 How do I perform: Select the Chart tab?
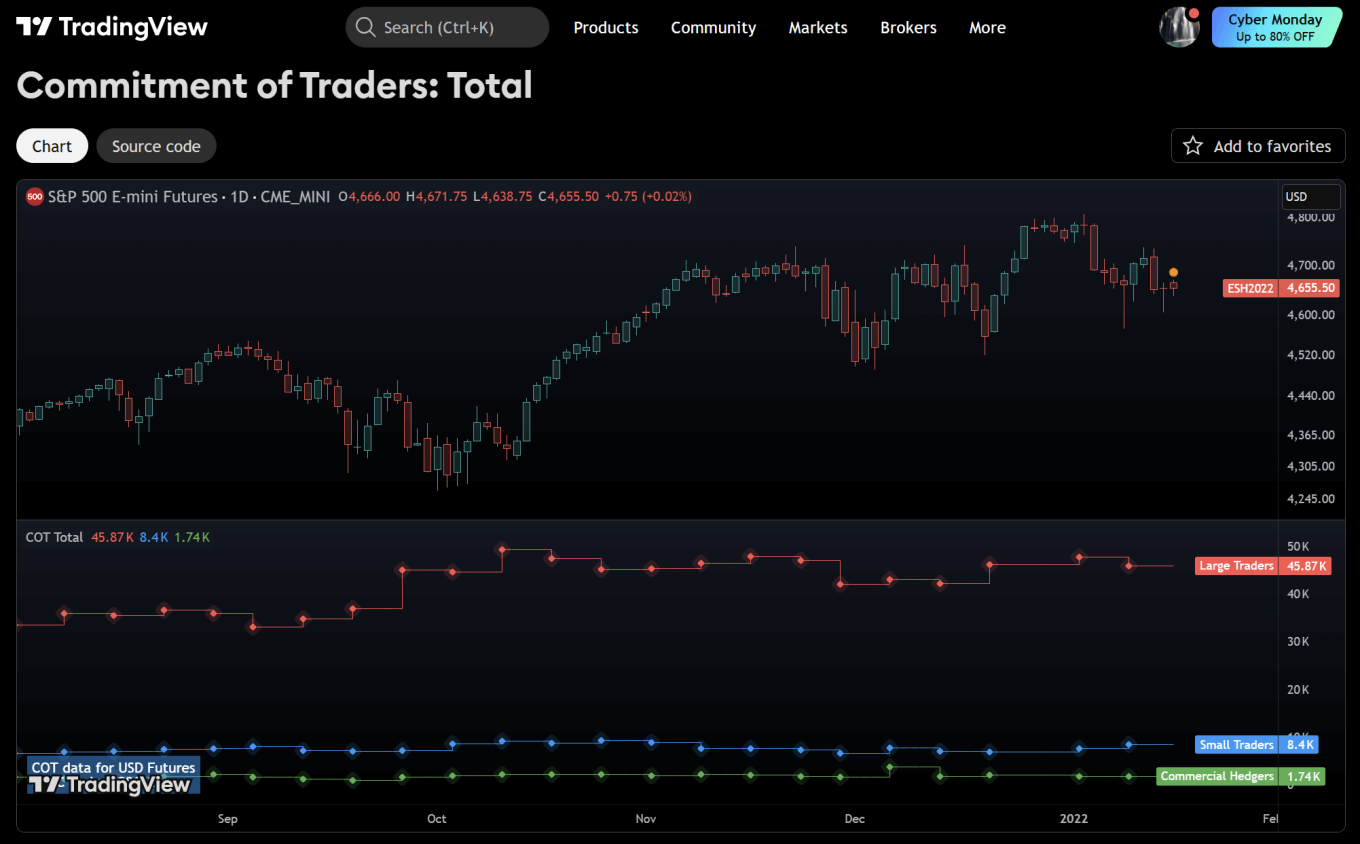[51, 145]
